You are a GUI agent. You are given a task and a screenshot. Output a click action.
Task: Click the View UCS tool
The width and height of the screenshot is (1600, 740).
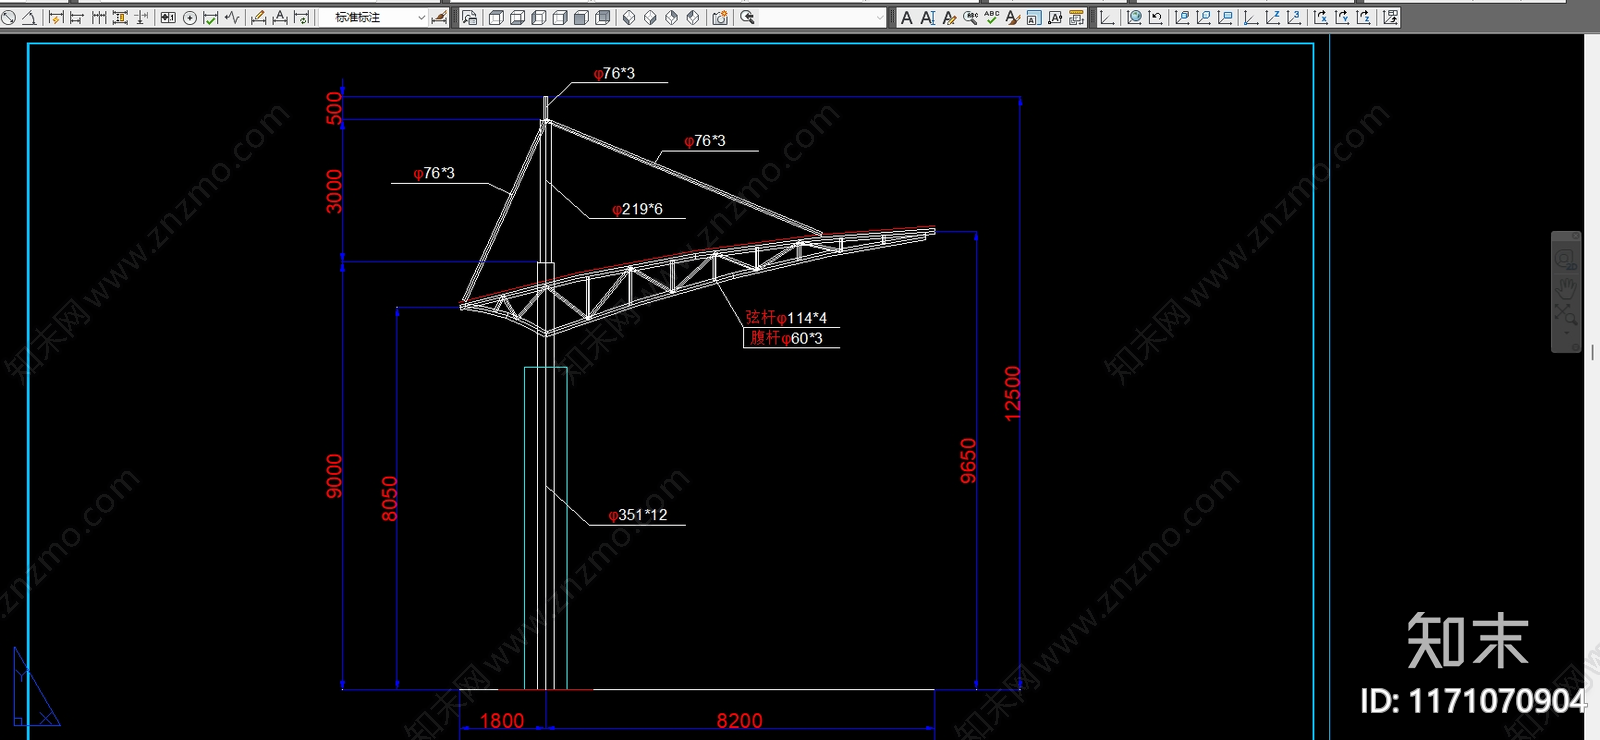pos(1225,17)
